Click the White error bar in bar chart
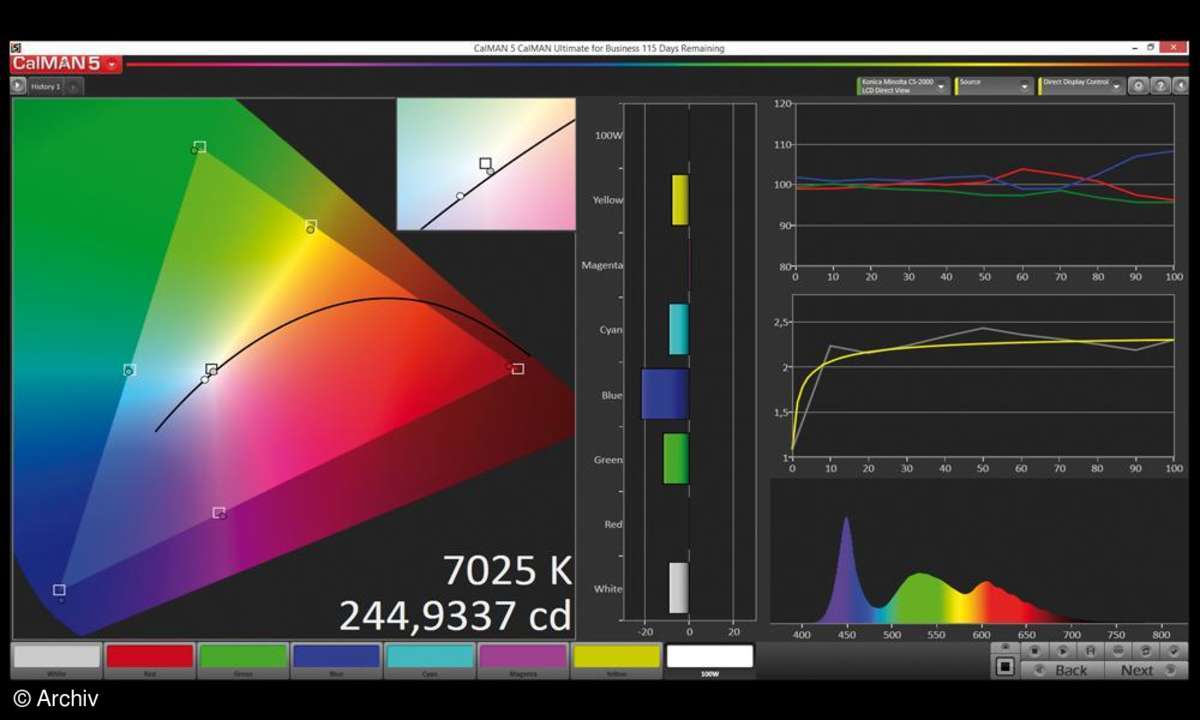This screenshot has width=1200, height=720. (x=679, y=588)
